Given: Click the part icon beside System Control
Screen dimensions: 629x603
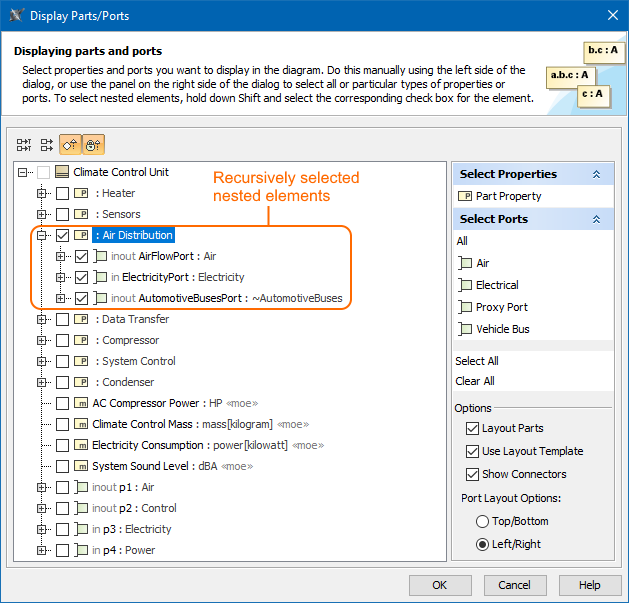Looking at the screenshot, I should [x=81, y=361].
